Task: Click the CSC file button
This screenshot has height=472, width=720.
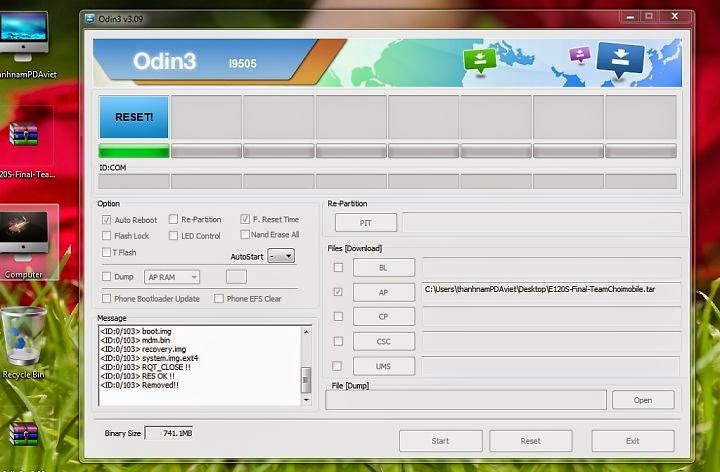Action: tap(384, 341)
